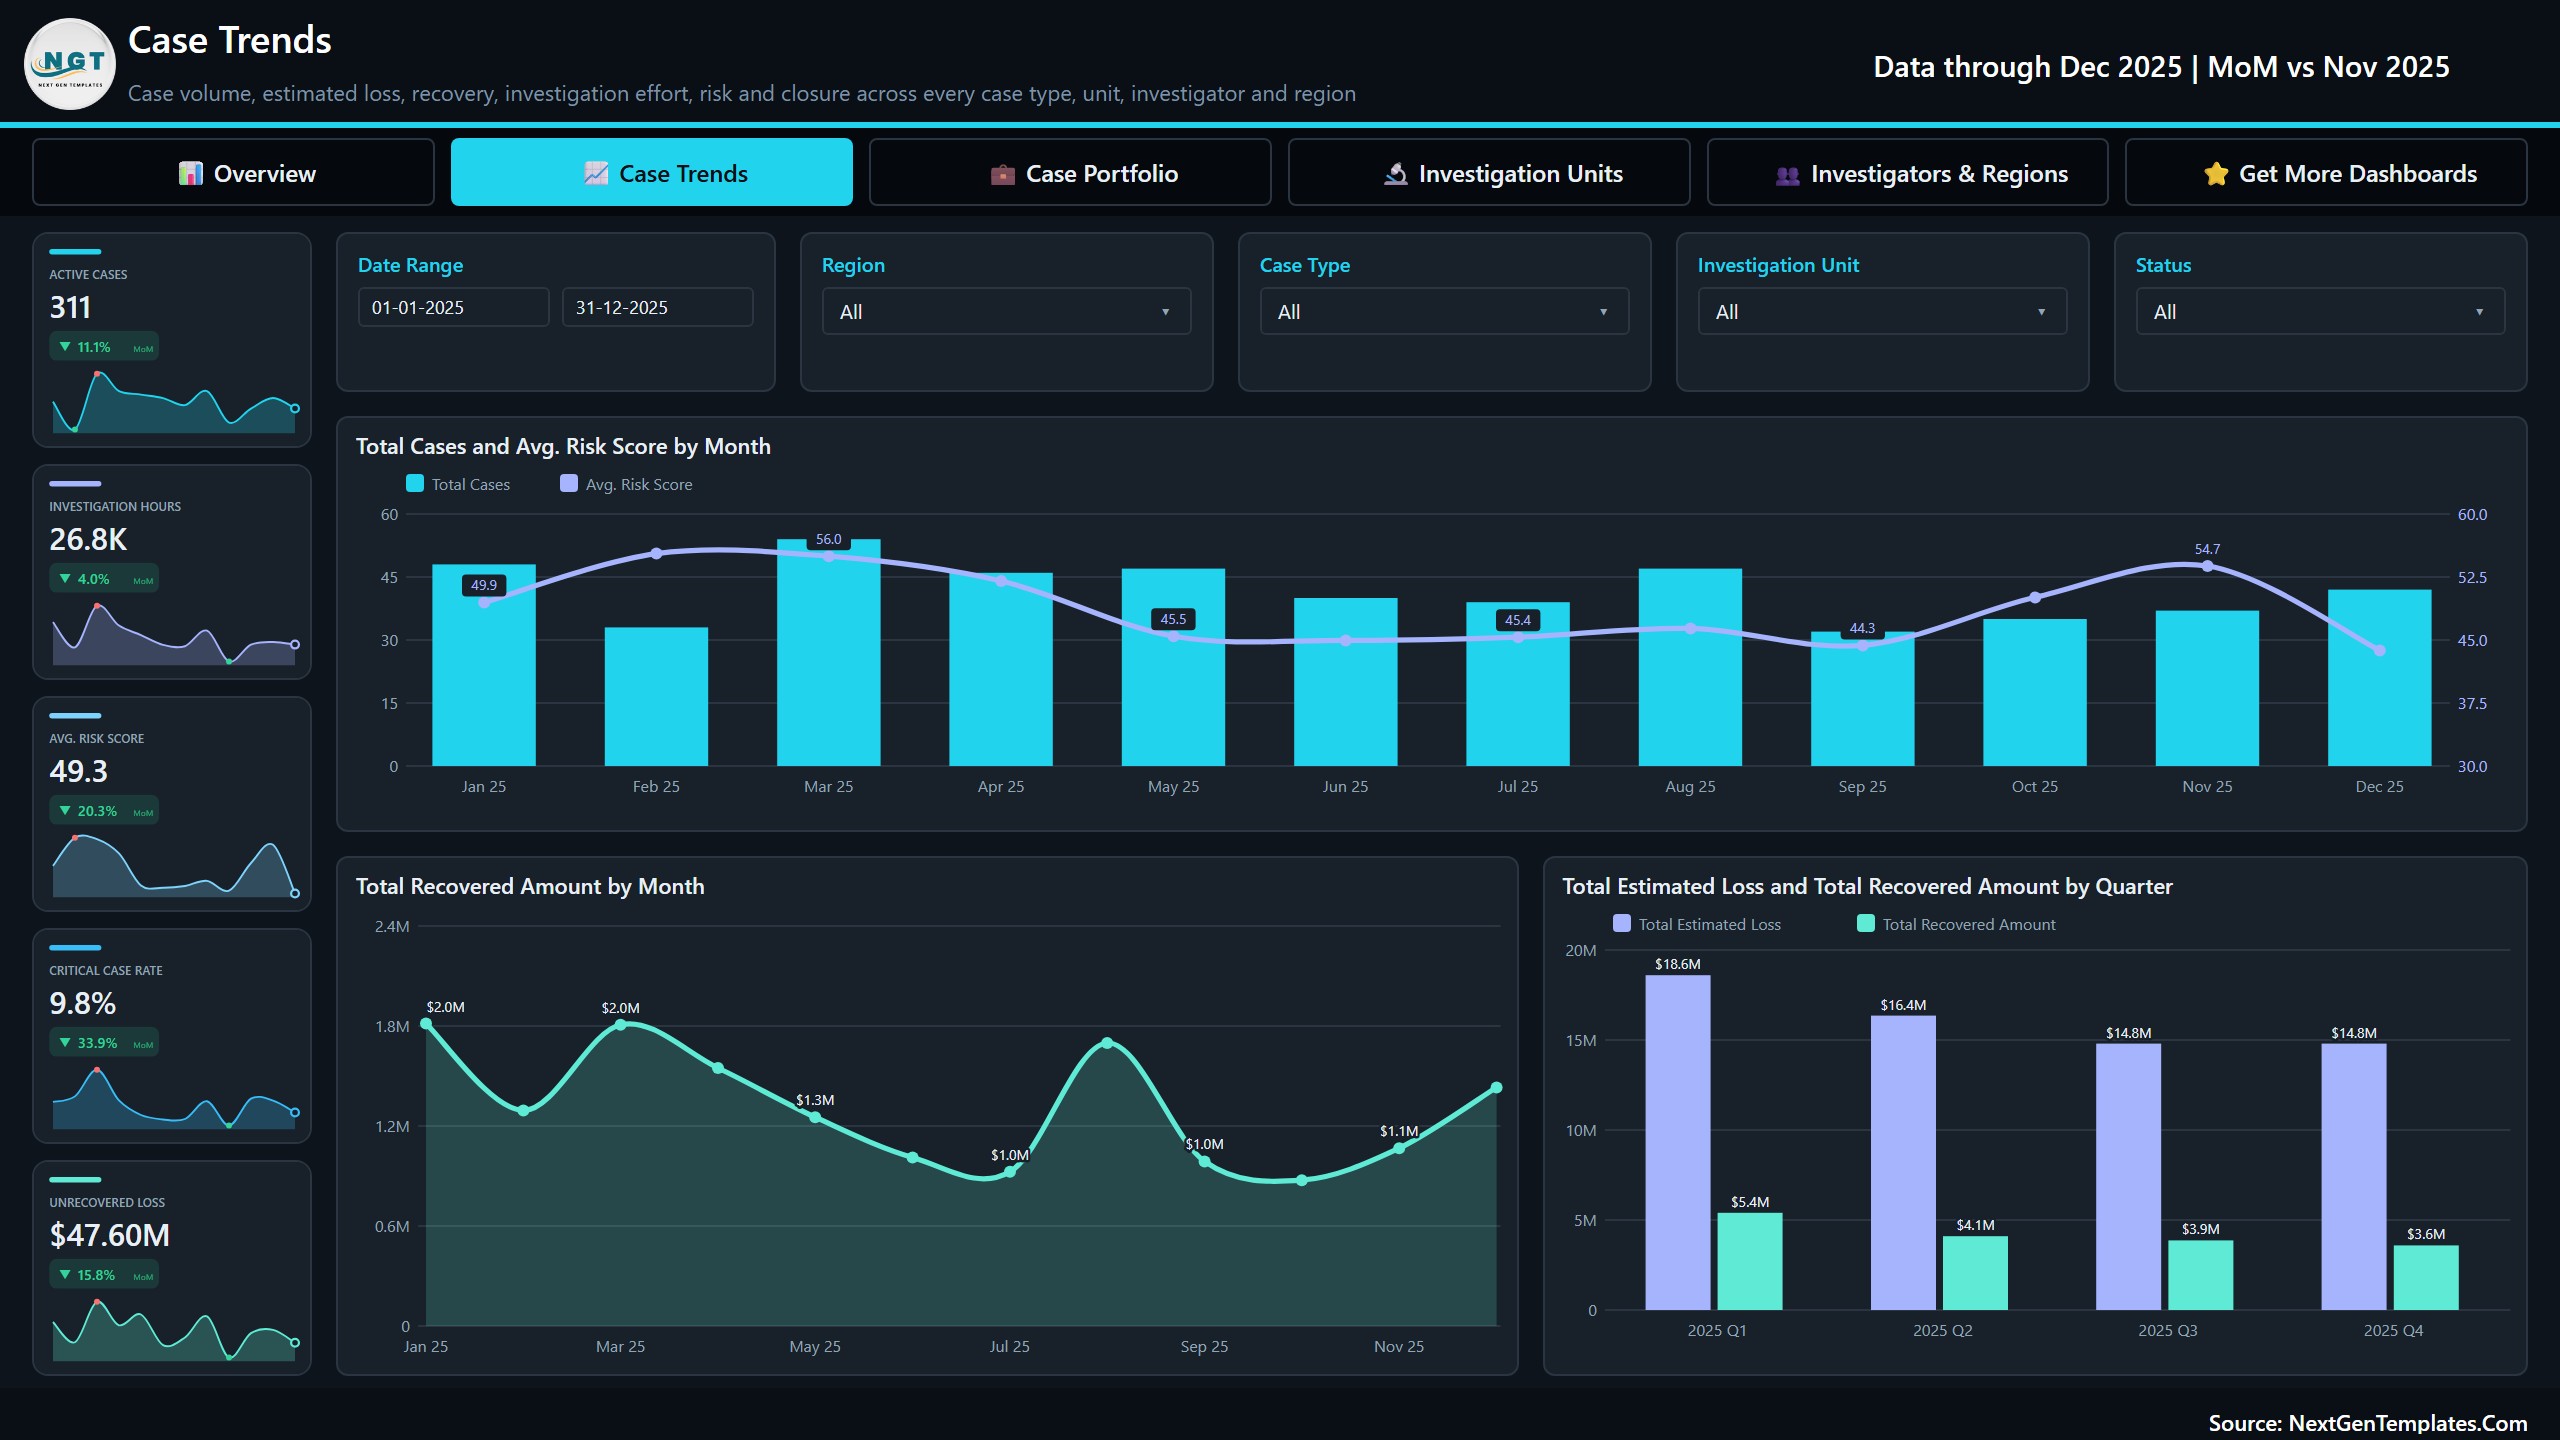Image resolution: width=2560 pixels, height=1440 pixels.
Task: Click the 2025 Q4 $3.6M recovered bar
Action: point(2426,1278)
